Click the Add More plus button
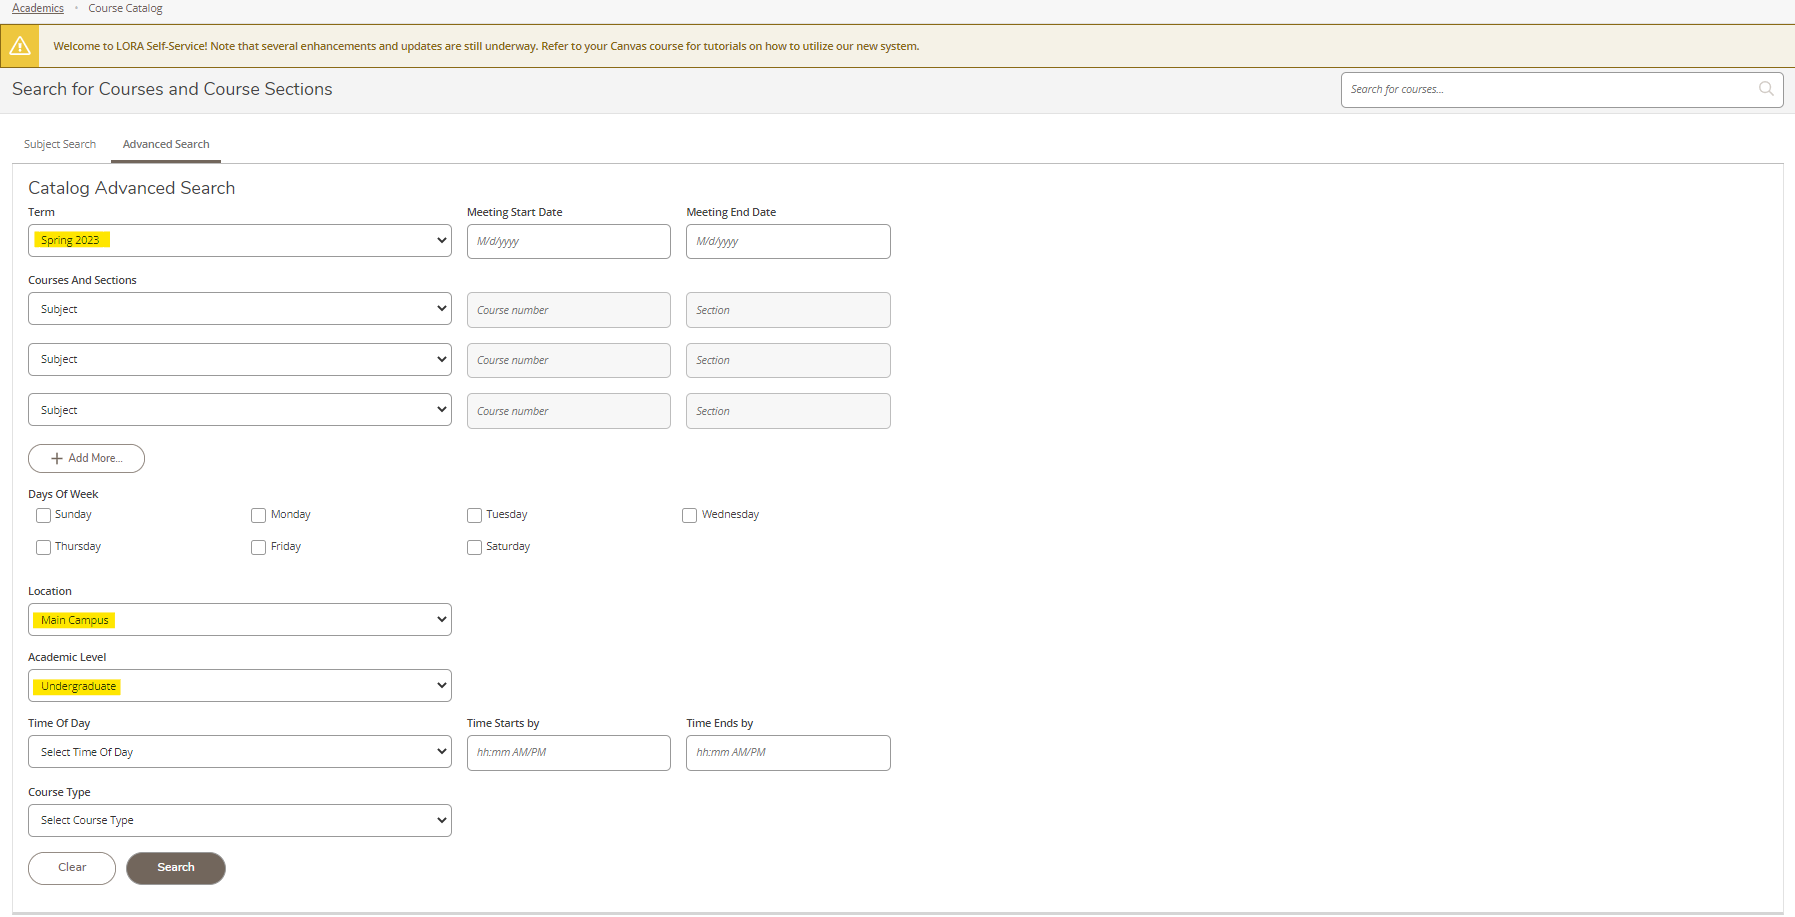 (86, 458)
